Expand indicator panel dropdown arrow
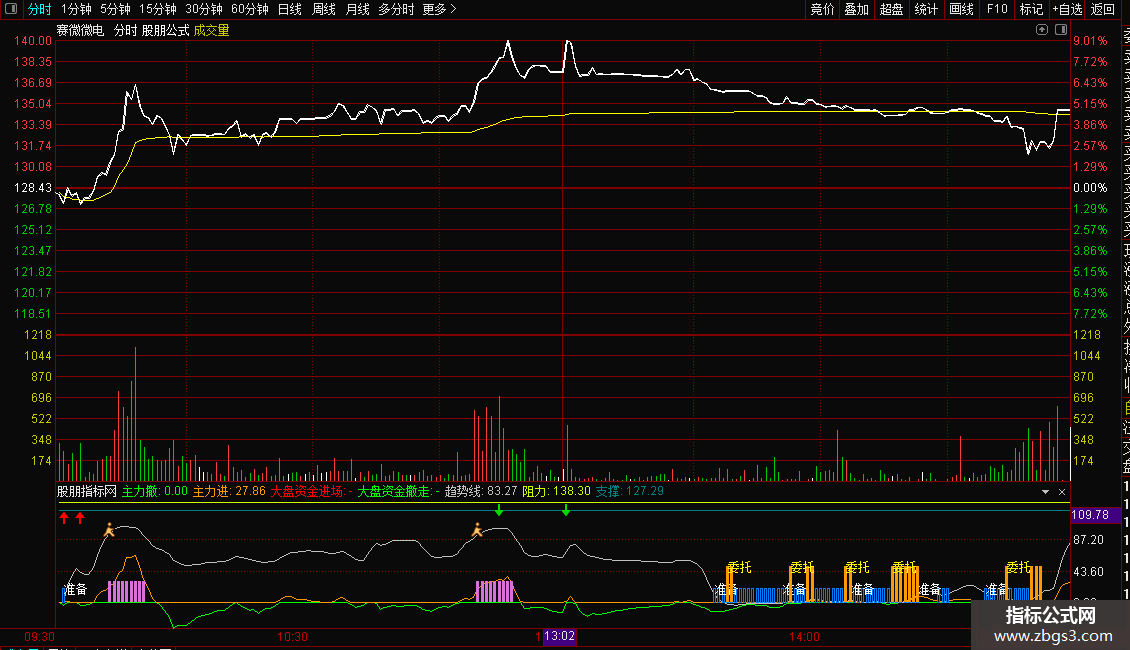This screenshot has height=650, width=1130. tap(1046, 492)
